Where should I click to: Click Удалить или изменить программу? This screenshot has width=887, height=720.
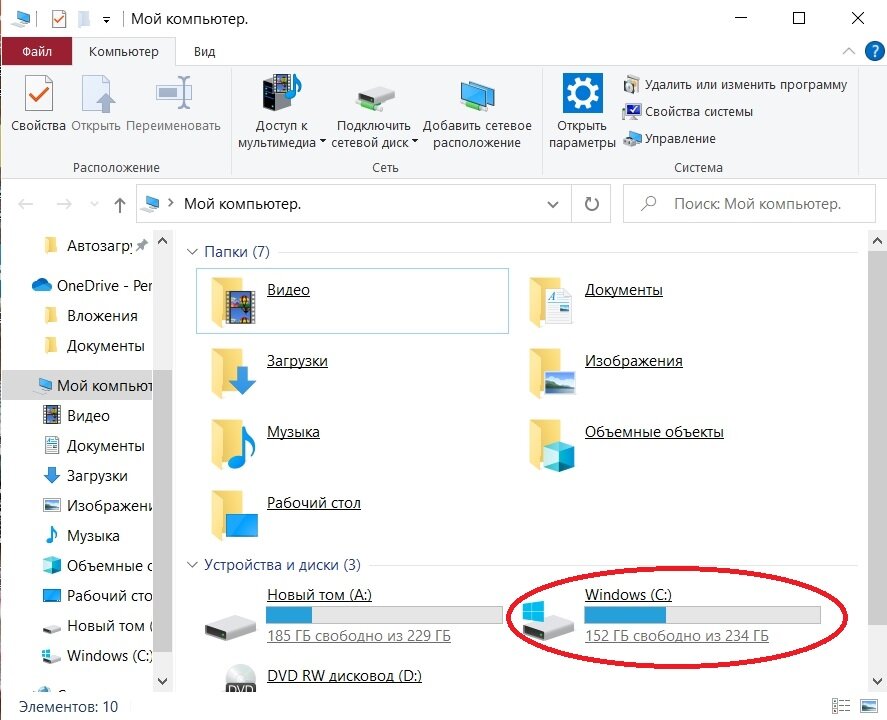click(735, 85)
